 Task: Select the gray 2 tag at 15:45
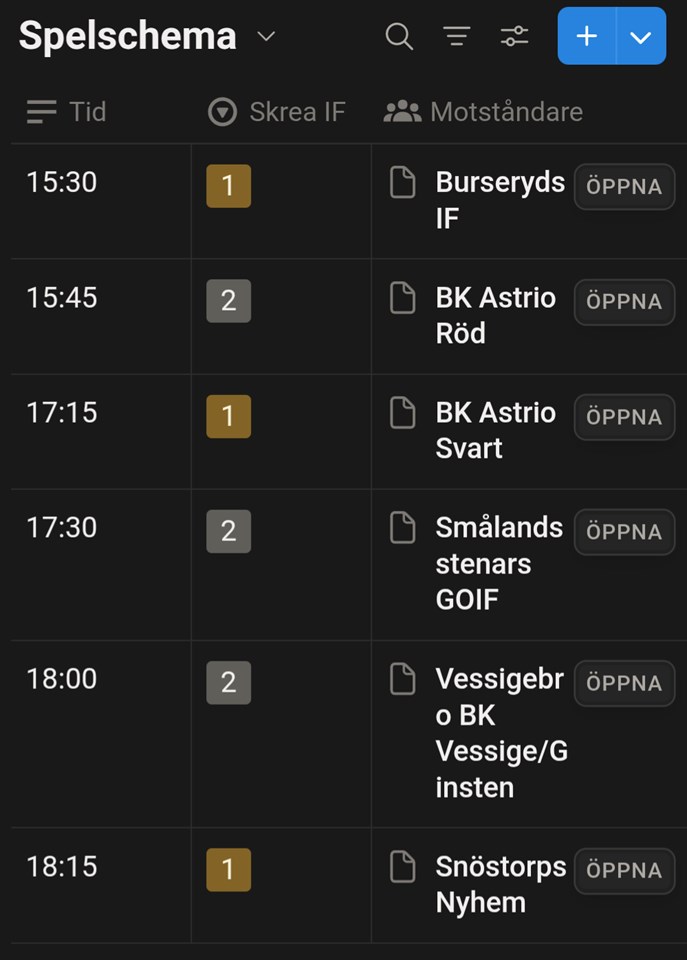tap(228, 301)
